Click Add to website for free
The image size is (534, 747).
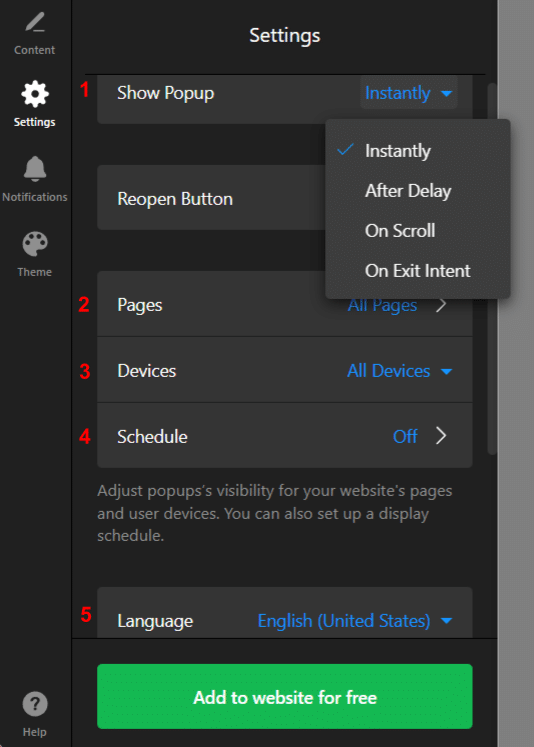tap(285, 697)
